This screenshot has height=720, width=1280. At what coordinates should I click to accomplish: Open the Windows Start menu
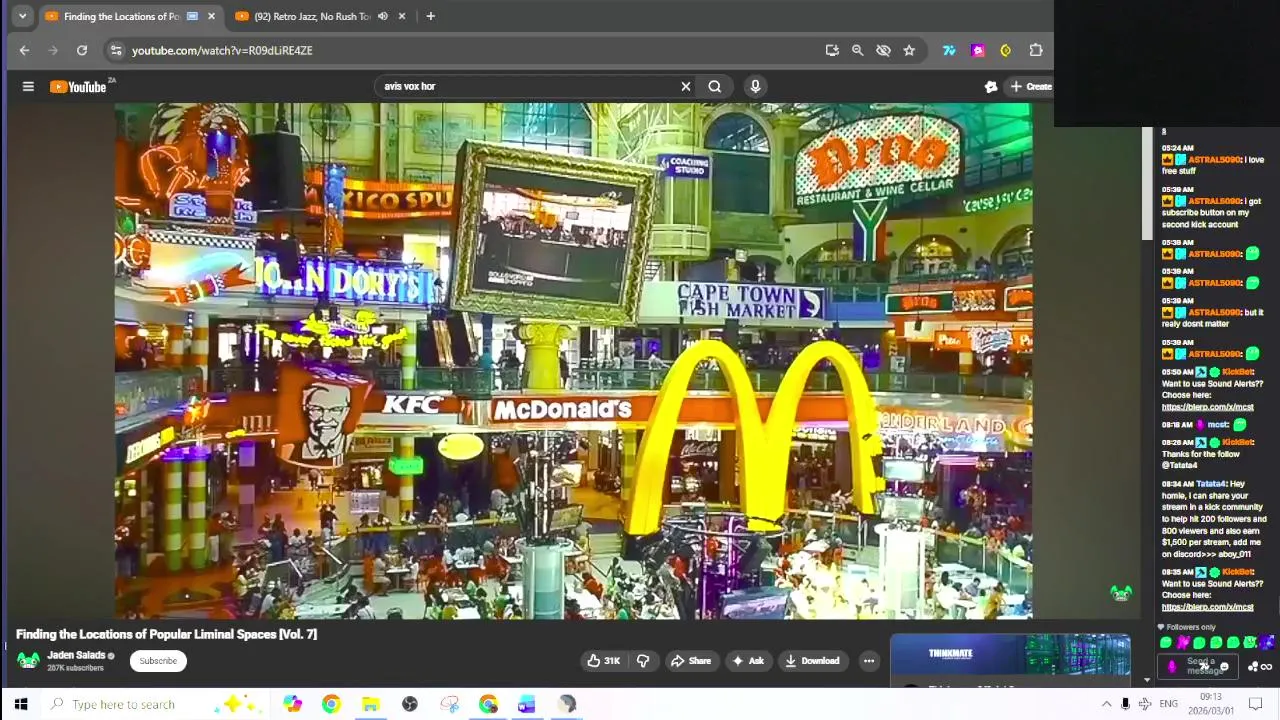point(20,704)
